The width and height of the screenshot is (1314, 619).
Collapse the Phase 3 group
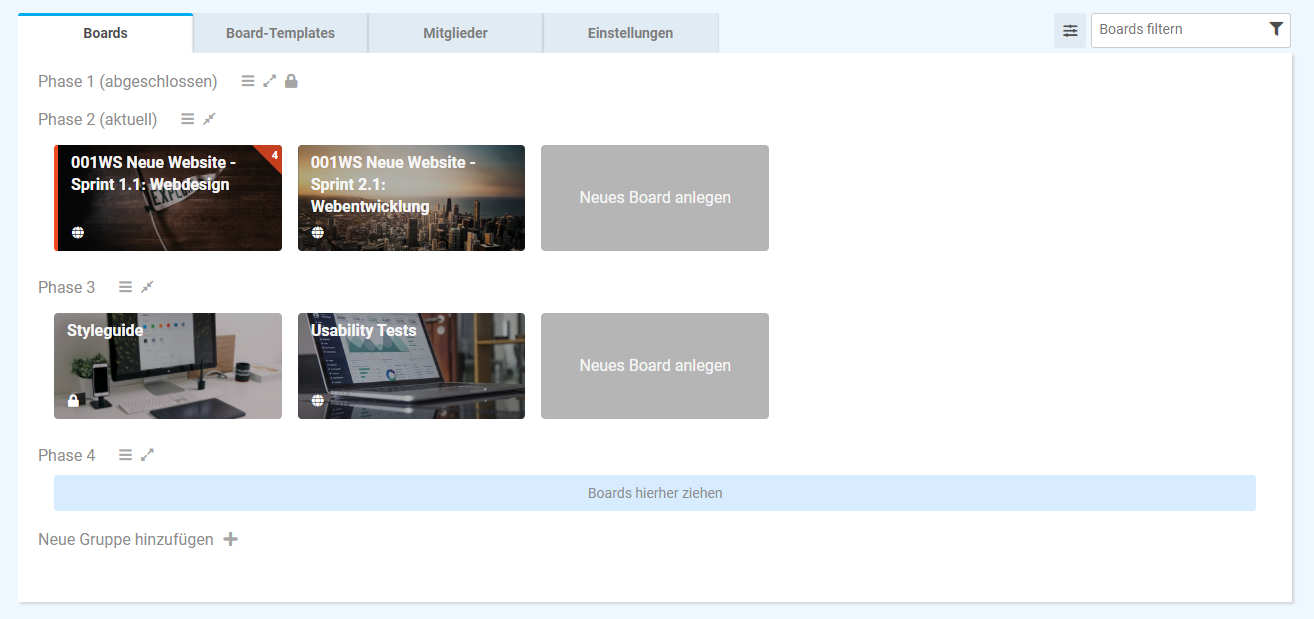tap(147, 287)
